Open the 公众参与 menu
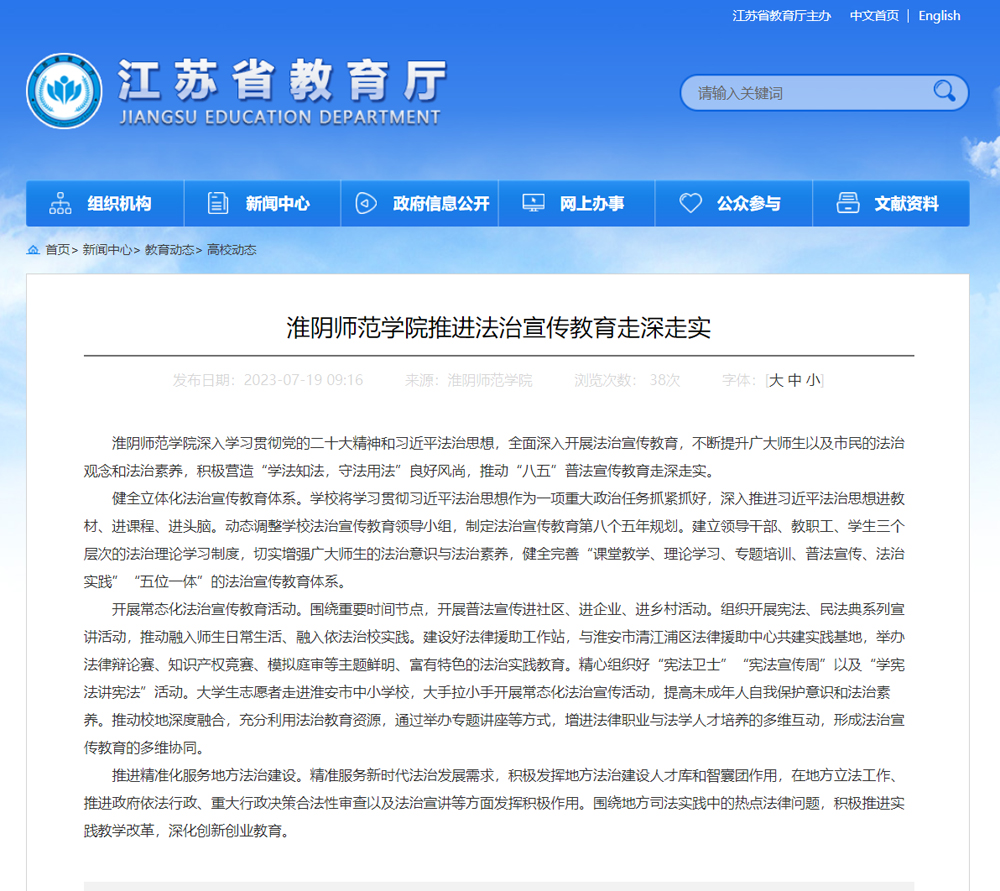The height and width of the screenshot is (891, 1000). coord(734,203)
